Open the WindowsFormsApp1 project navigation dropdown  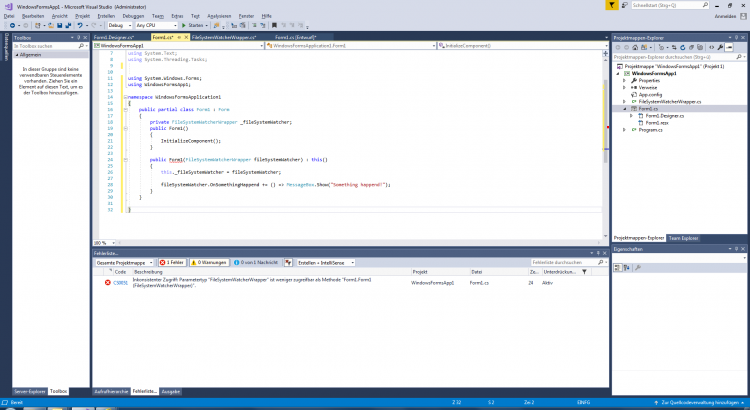pos(178,45)
